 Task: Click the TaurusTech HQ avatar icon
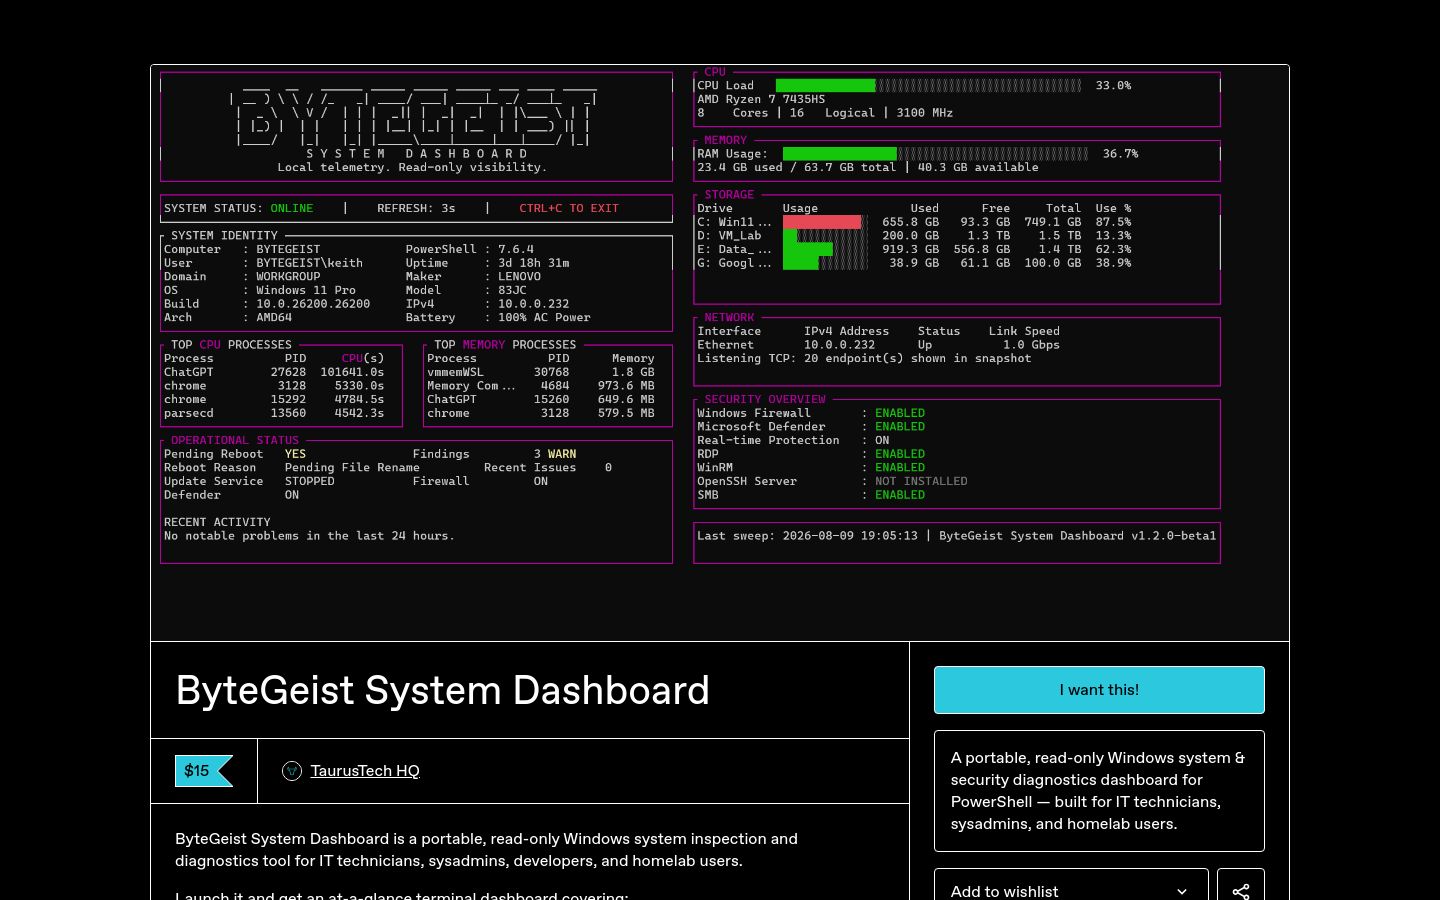pos(292,771)
